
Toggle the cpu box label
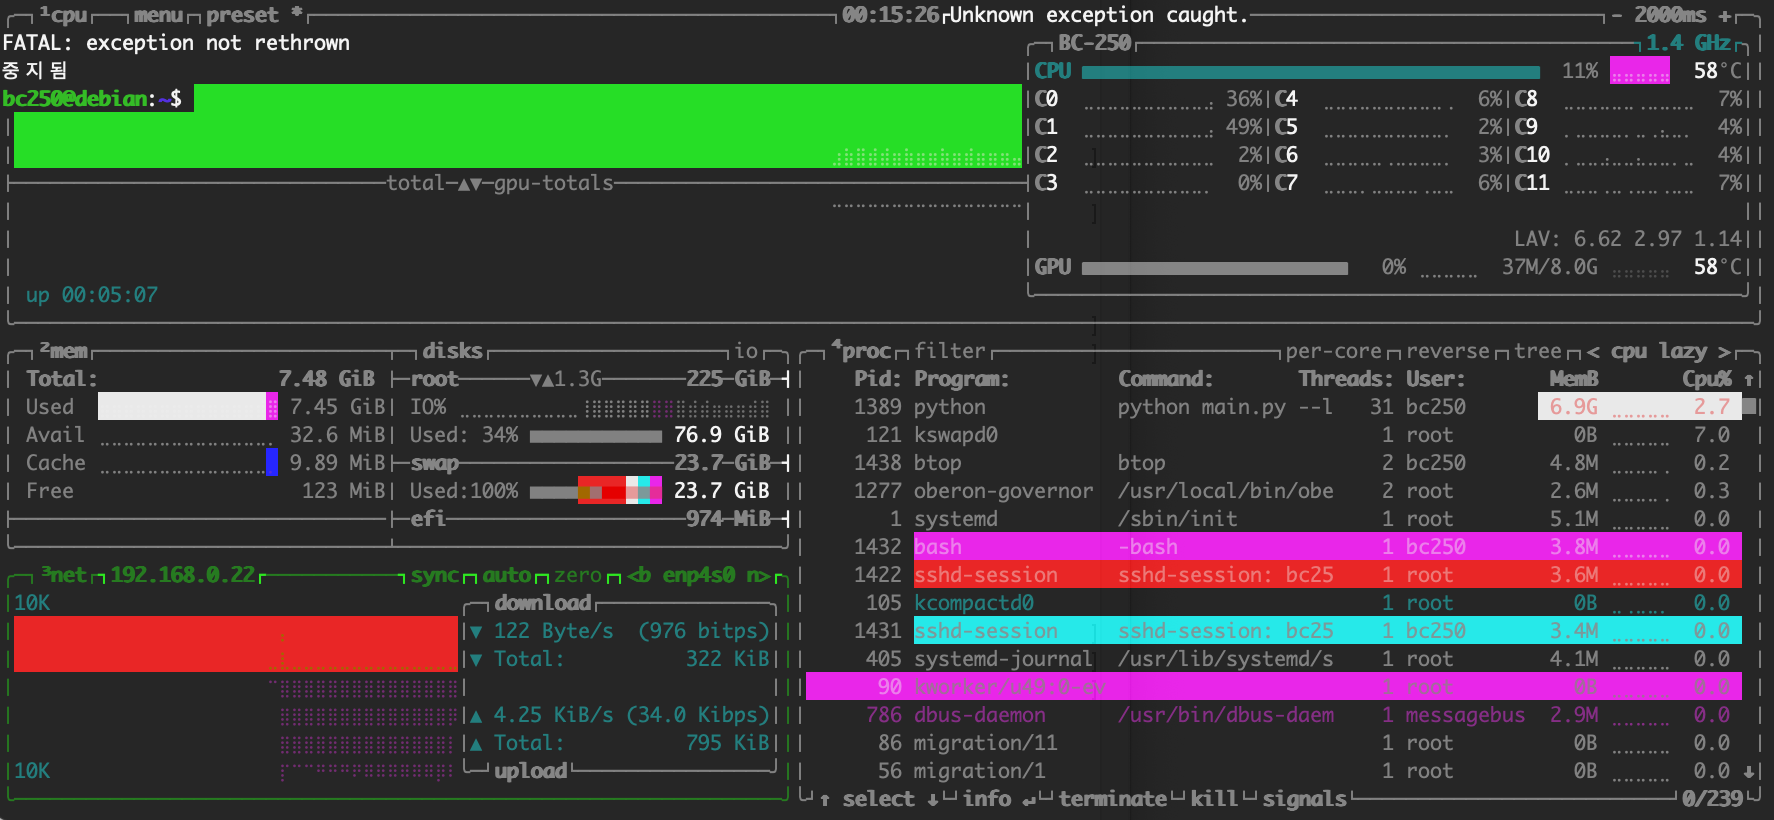tap(66, 15)
